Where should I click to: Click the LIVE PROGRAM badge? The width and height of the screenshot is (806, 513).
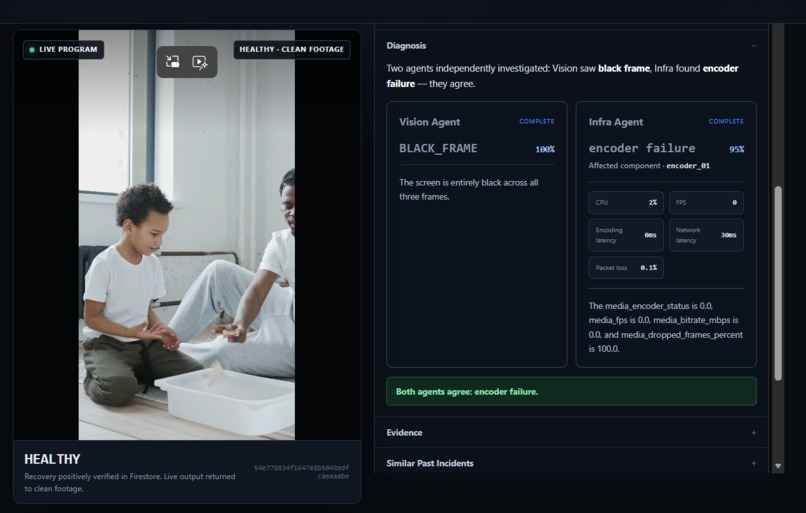coord(63,50)
